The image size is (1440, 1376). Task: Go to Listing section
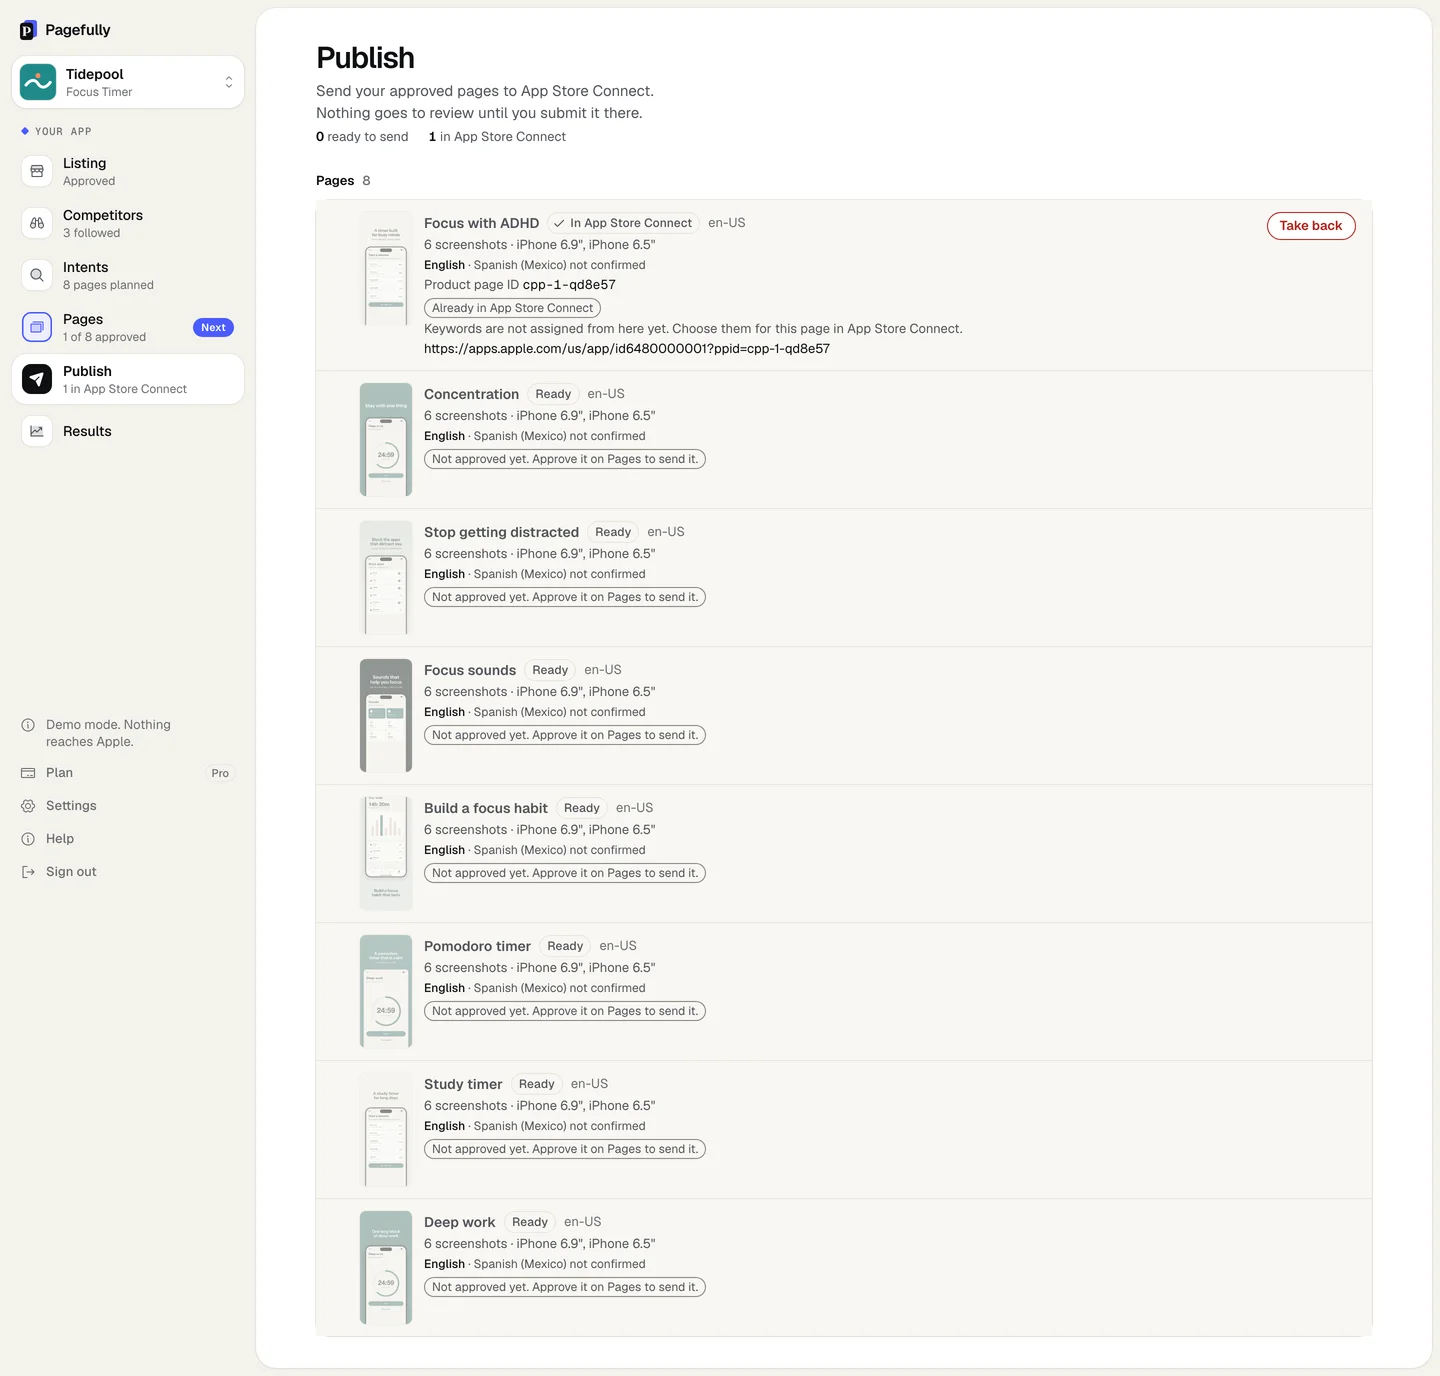click(128, 171)
